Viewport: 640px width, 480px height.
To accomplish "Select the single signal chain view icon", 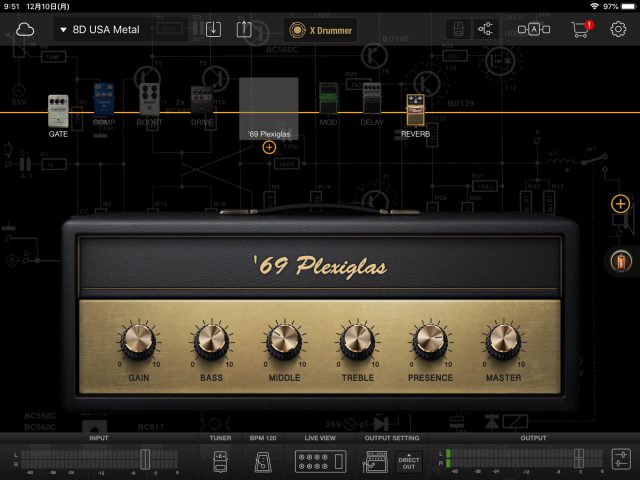I will click(459, 29).
